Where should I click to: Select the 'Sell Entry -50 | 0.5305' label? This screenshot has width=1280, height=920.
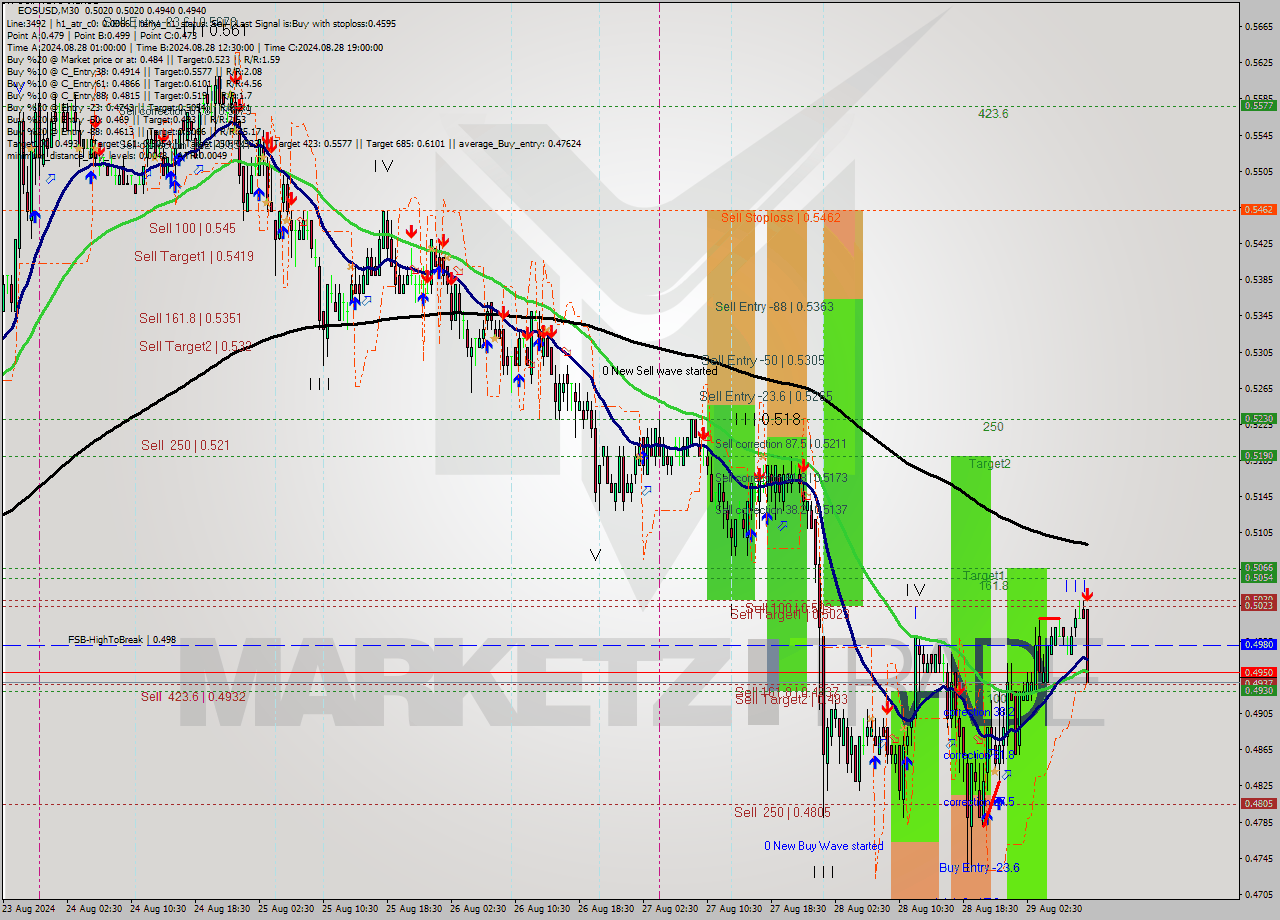click(763, 360)
